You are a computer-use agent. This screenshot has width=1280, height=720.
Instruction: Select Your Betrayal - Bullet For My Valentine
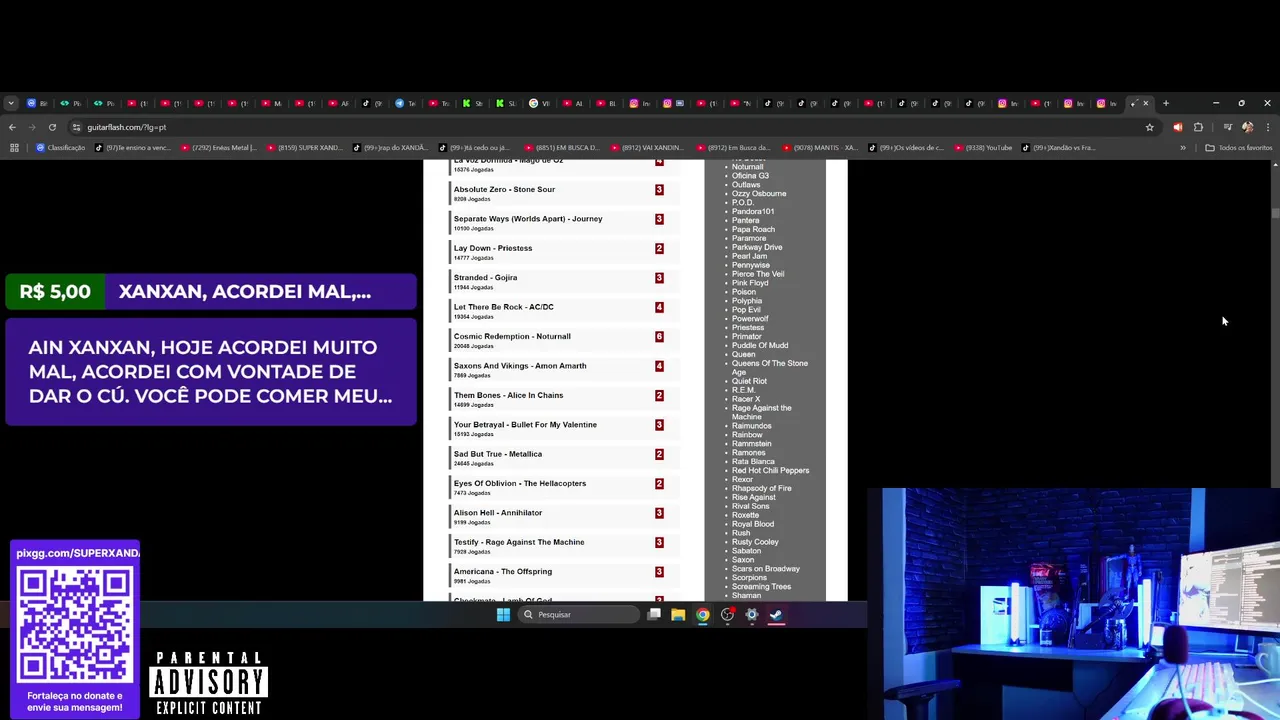point(525,424)
